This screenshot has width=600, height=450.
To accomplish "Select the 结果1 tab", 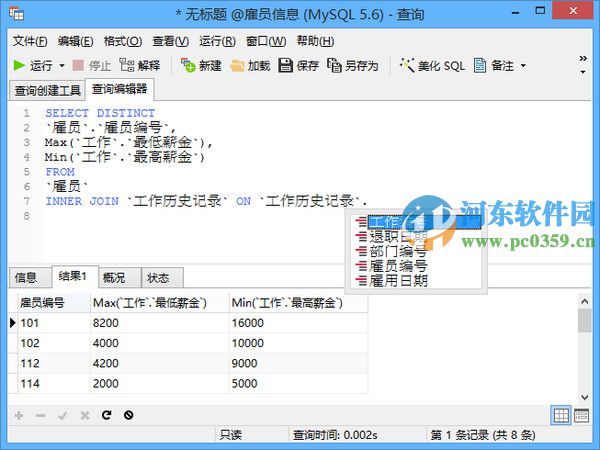I will 73,276.
